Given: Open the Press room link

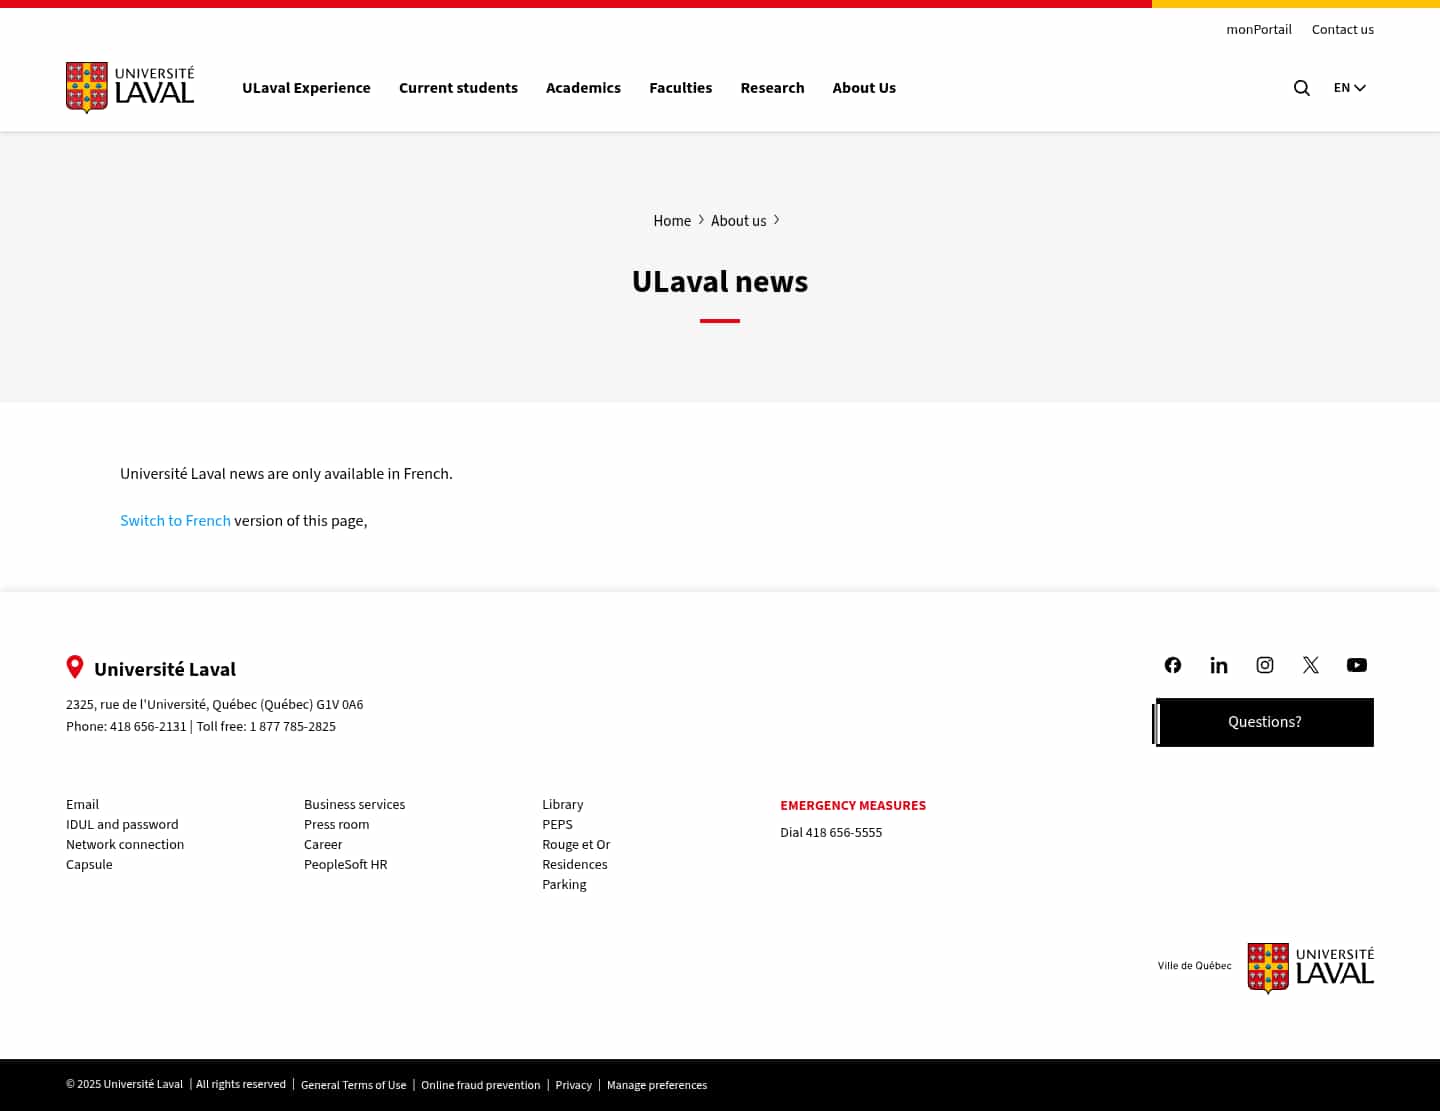Looking at the screenshot, I should click(336, 824).
